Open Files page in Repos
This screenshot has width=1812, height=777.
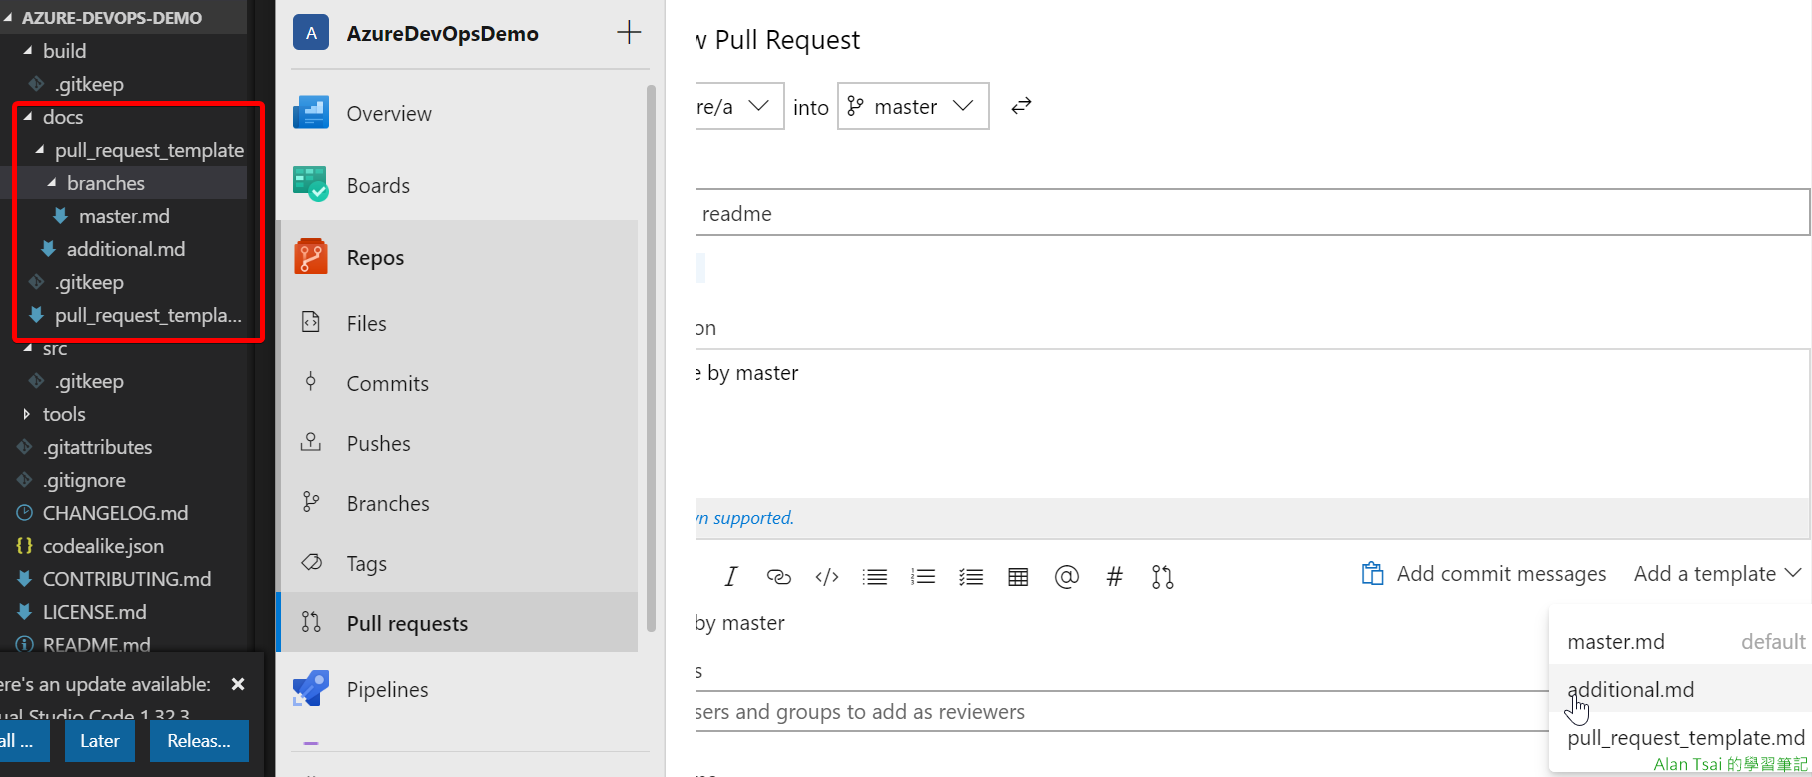(366, 323)
